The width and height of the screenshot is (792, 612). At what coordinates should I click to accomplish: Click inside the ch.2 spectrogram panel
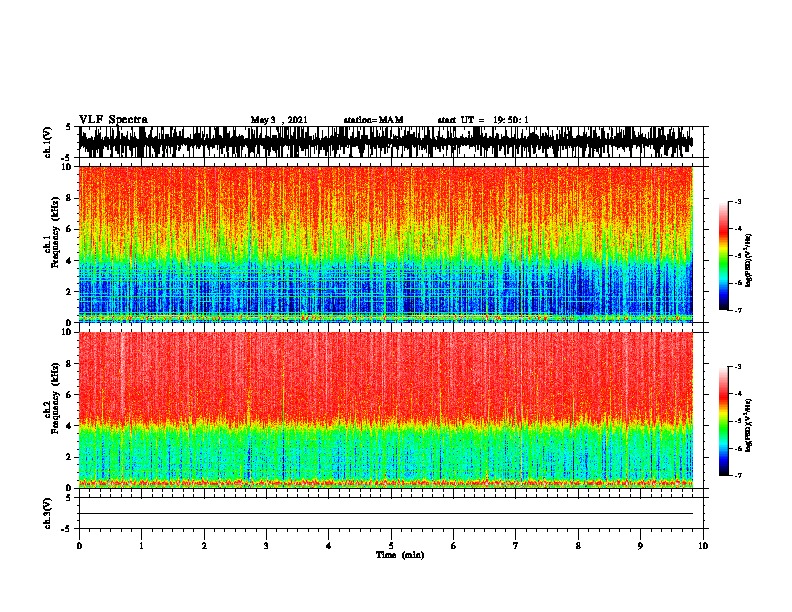pos(386,410)
